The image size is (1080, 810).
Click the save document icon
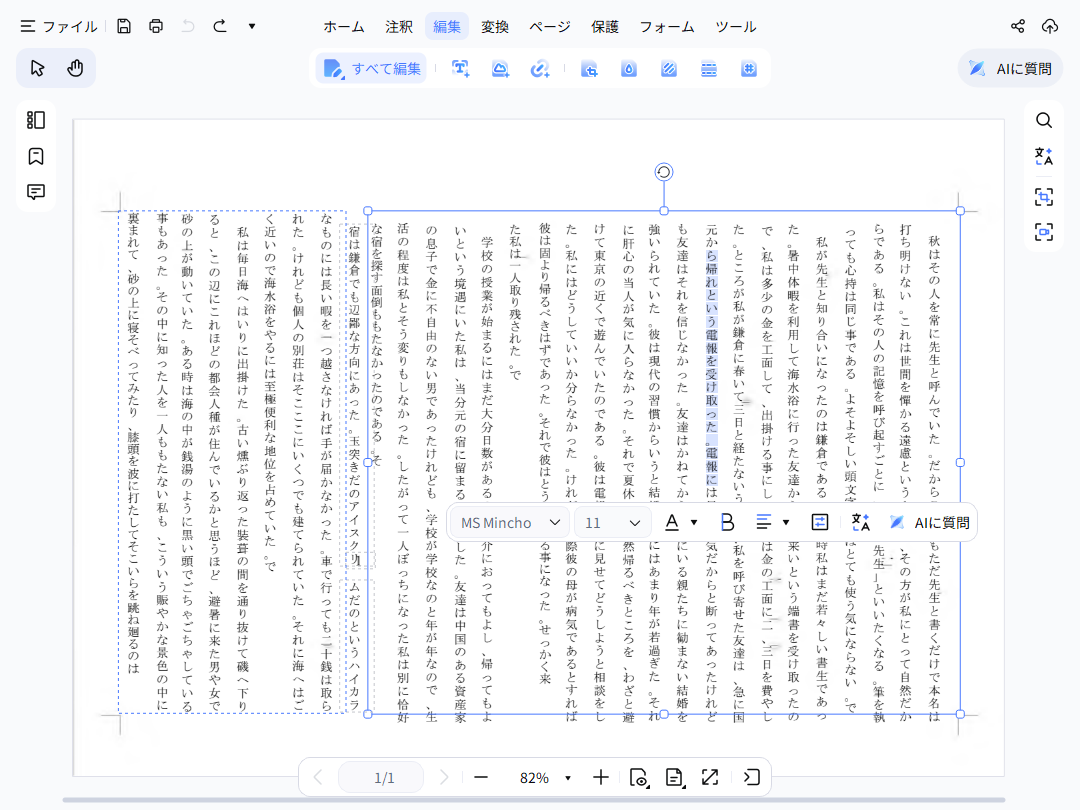tap(123, 26)
